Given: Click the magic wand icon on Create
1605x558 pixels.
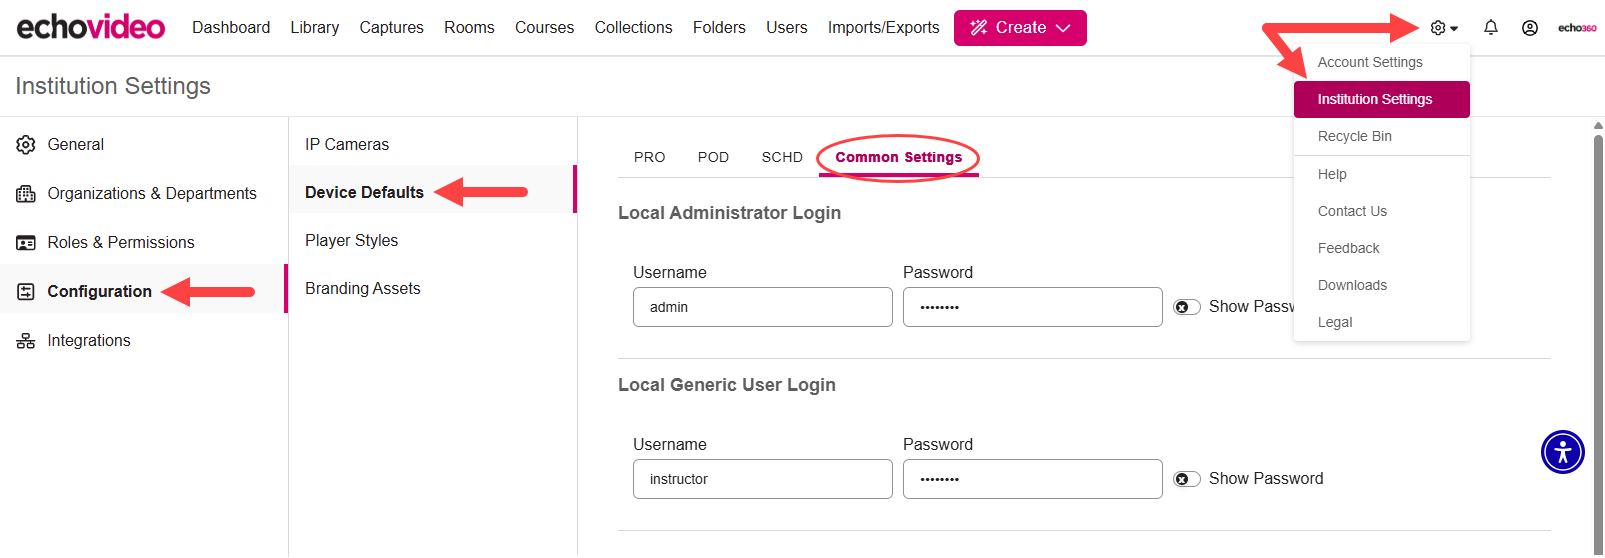Looking at the screenshot, I should (x=979, y=28).
